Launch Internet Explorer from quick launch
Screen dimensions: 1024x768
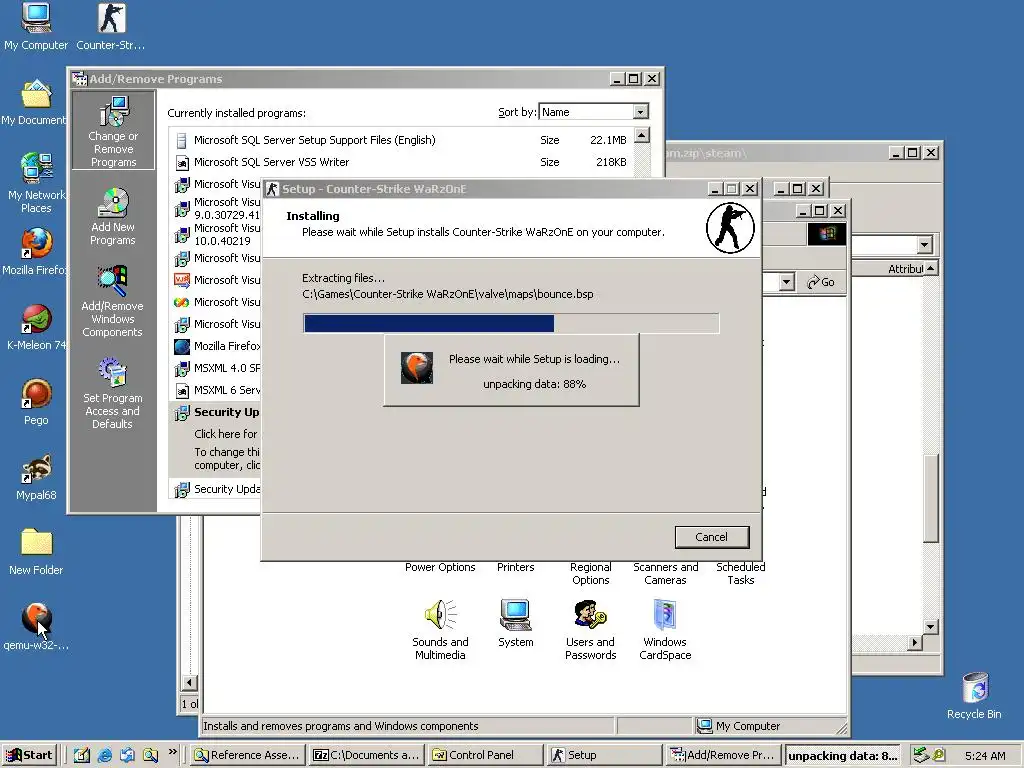tap(104, 755)
